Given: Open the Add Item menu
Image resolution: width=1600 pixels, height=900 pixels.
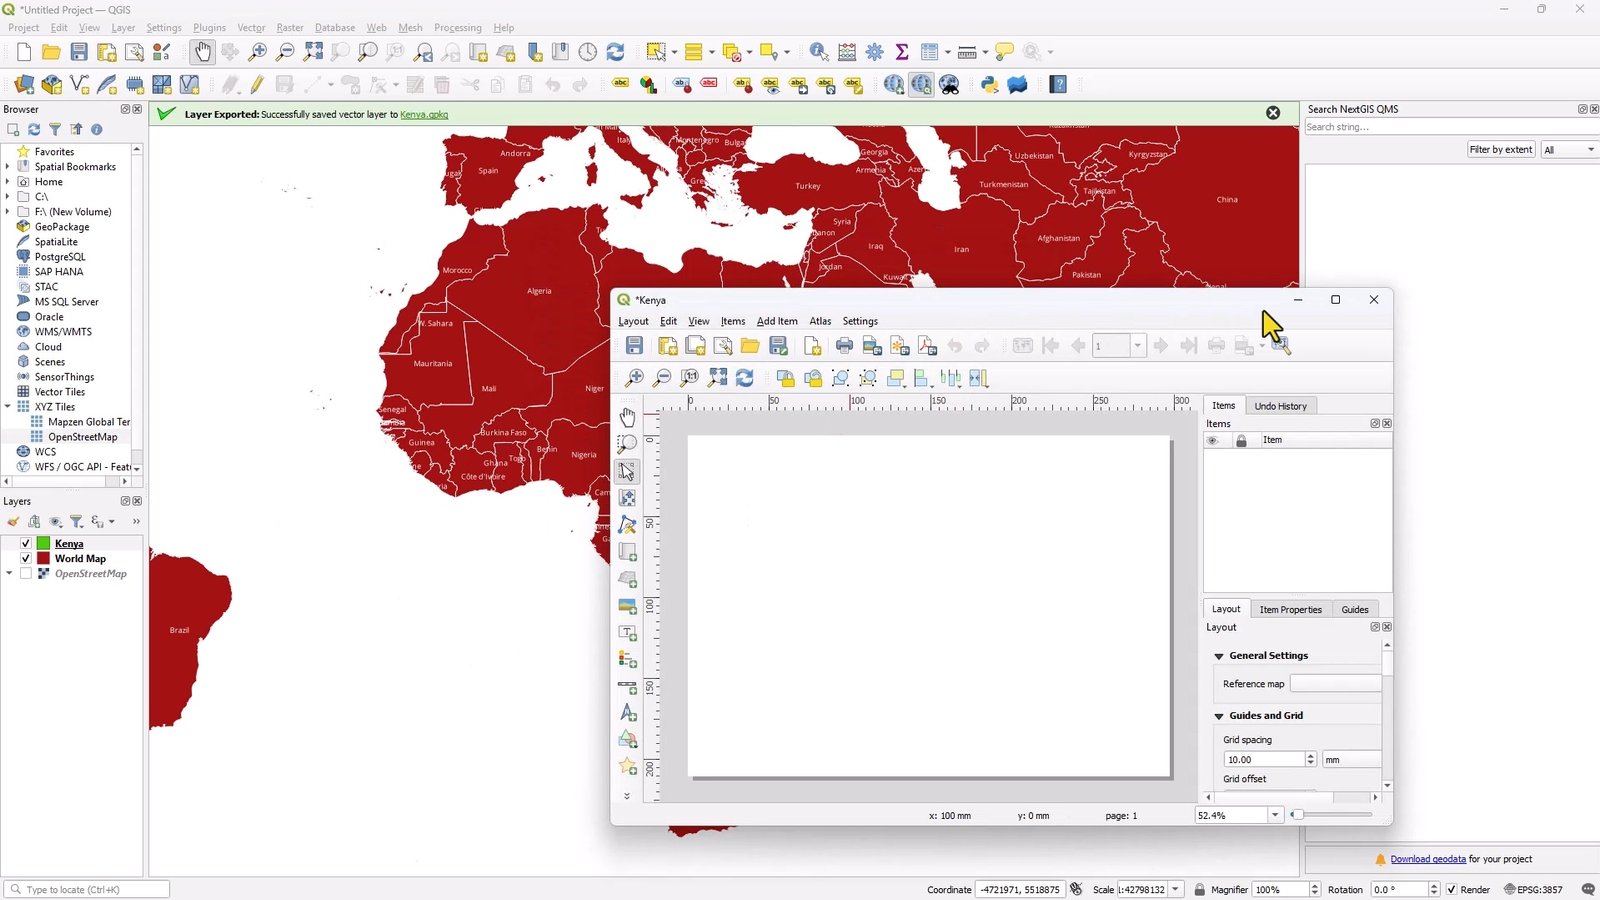Looking at the screenshot, I should pyautogui.click(x=777, y=321).
